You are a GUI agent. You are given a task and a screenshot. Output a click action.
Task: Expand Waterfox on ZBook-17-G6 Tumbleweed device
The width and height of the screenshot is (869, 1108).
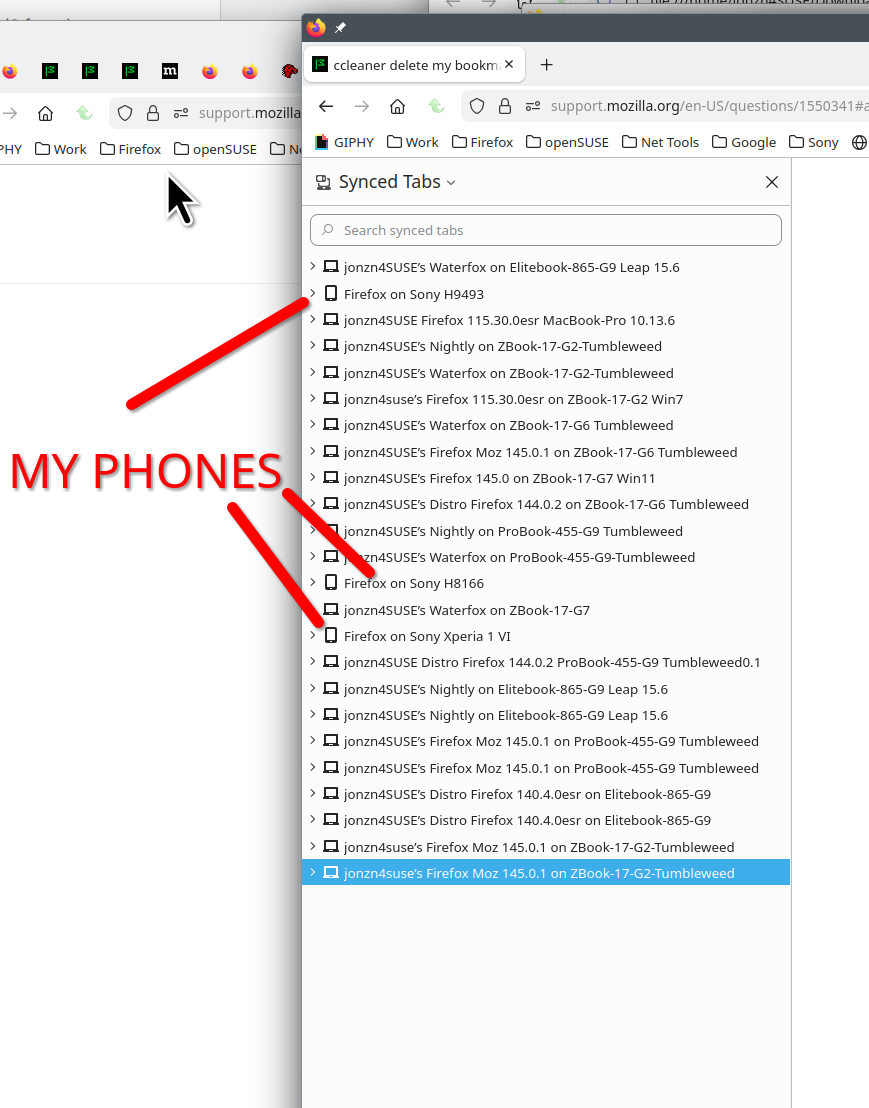pos(312,425)
